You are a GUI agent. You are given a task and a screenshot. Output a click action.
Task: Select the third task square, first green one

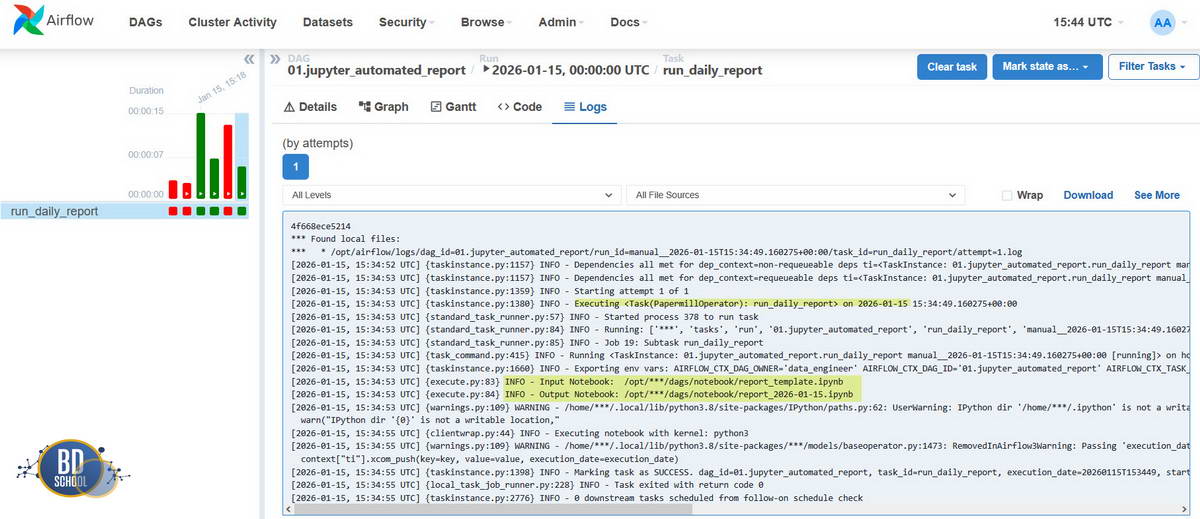coord(200,211)
